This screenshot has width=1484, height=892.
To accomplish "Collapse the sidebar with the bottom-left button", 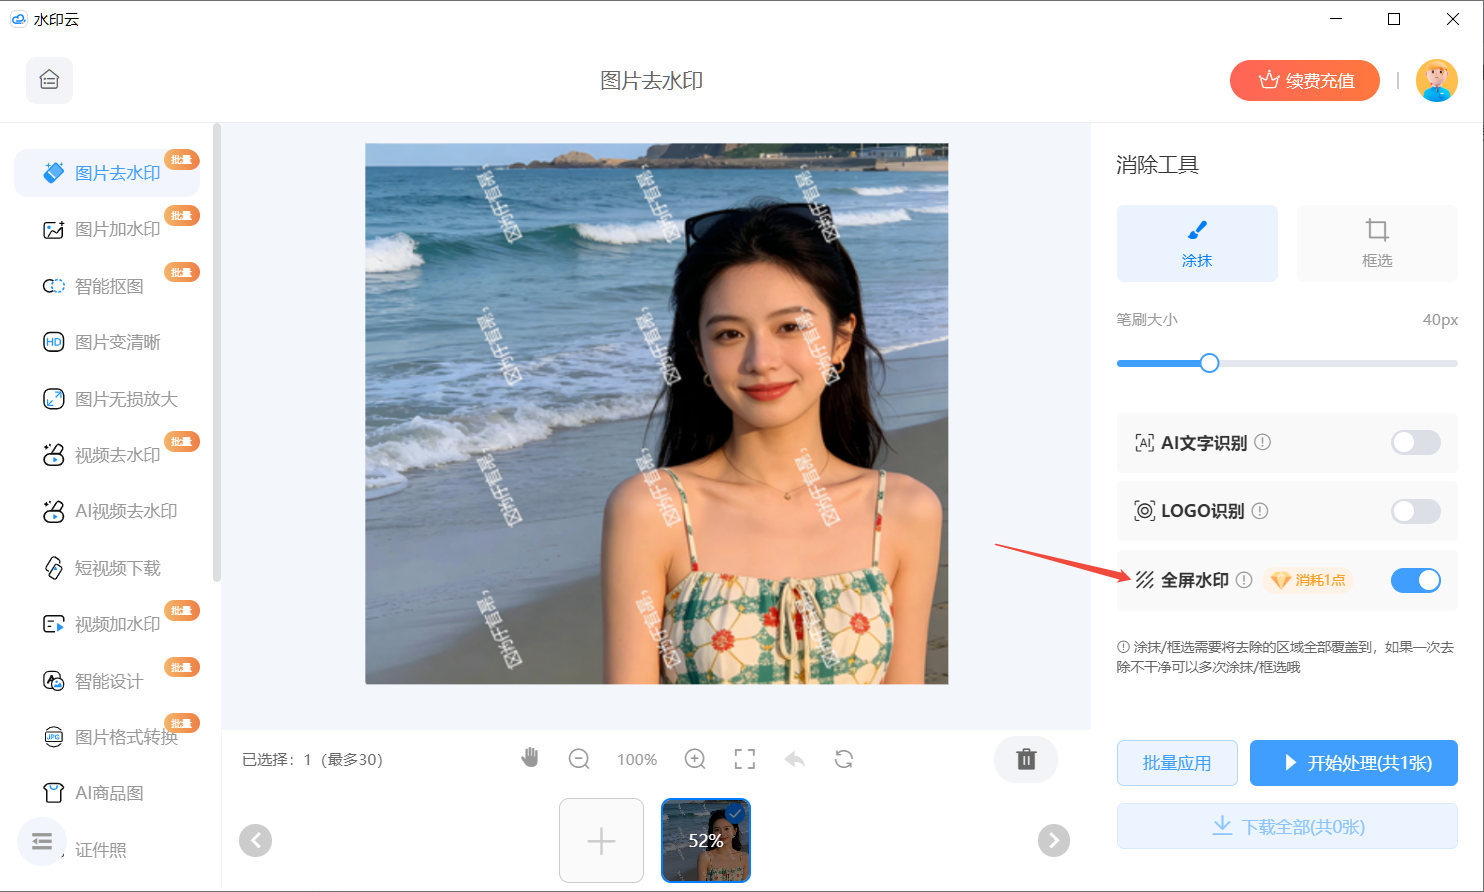I will click(x=41, y=842).
